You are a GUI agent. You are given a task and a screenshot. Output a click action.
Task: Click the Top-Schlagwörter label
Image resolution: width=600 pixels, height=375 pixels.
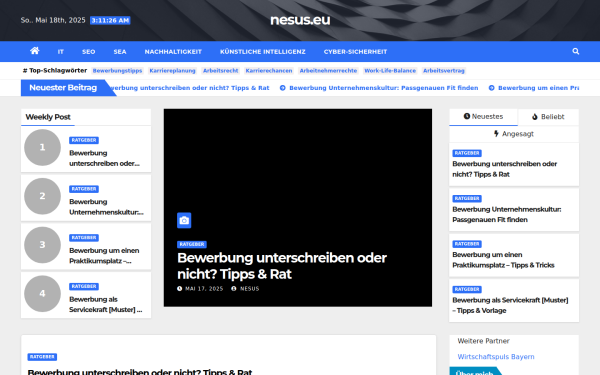click(x=55, y=70)
